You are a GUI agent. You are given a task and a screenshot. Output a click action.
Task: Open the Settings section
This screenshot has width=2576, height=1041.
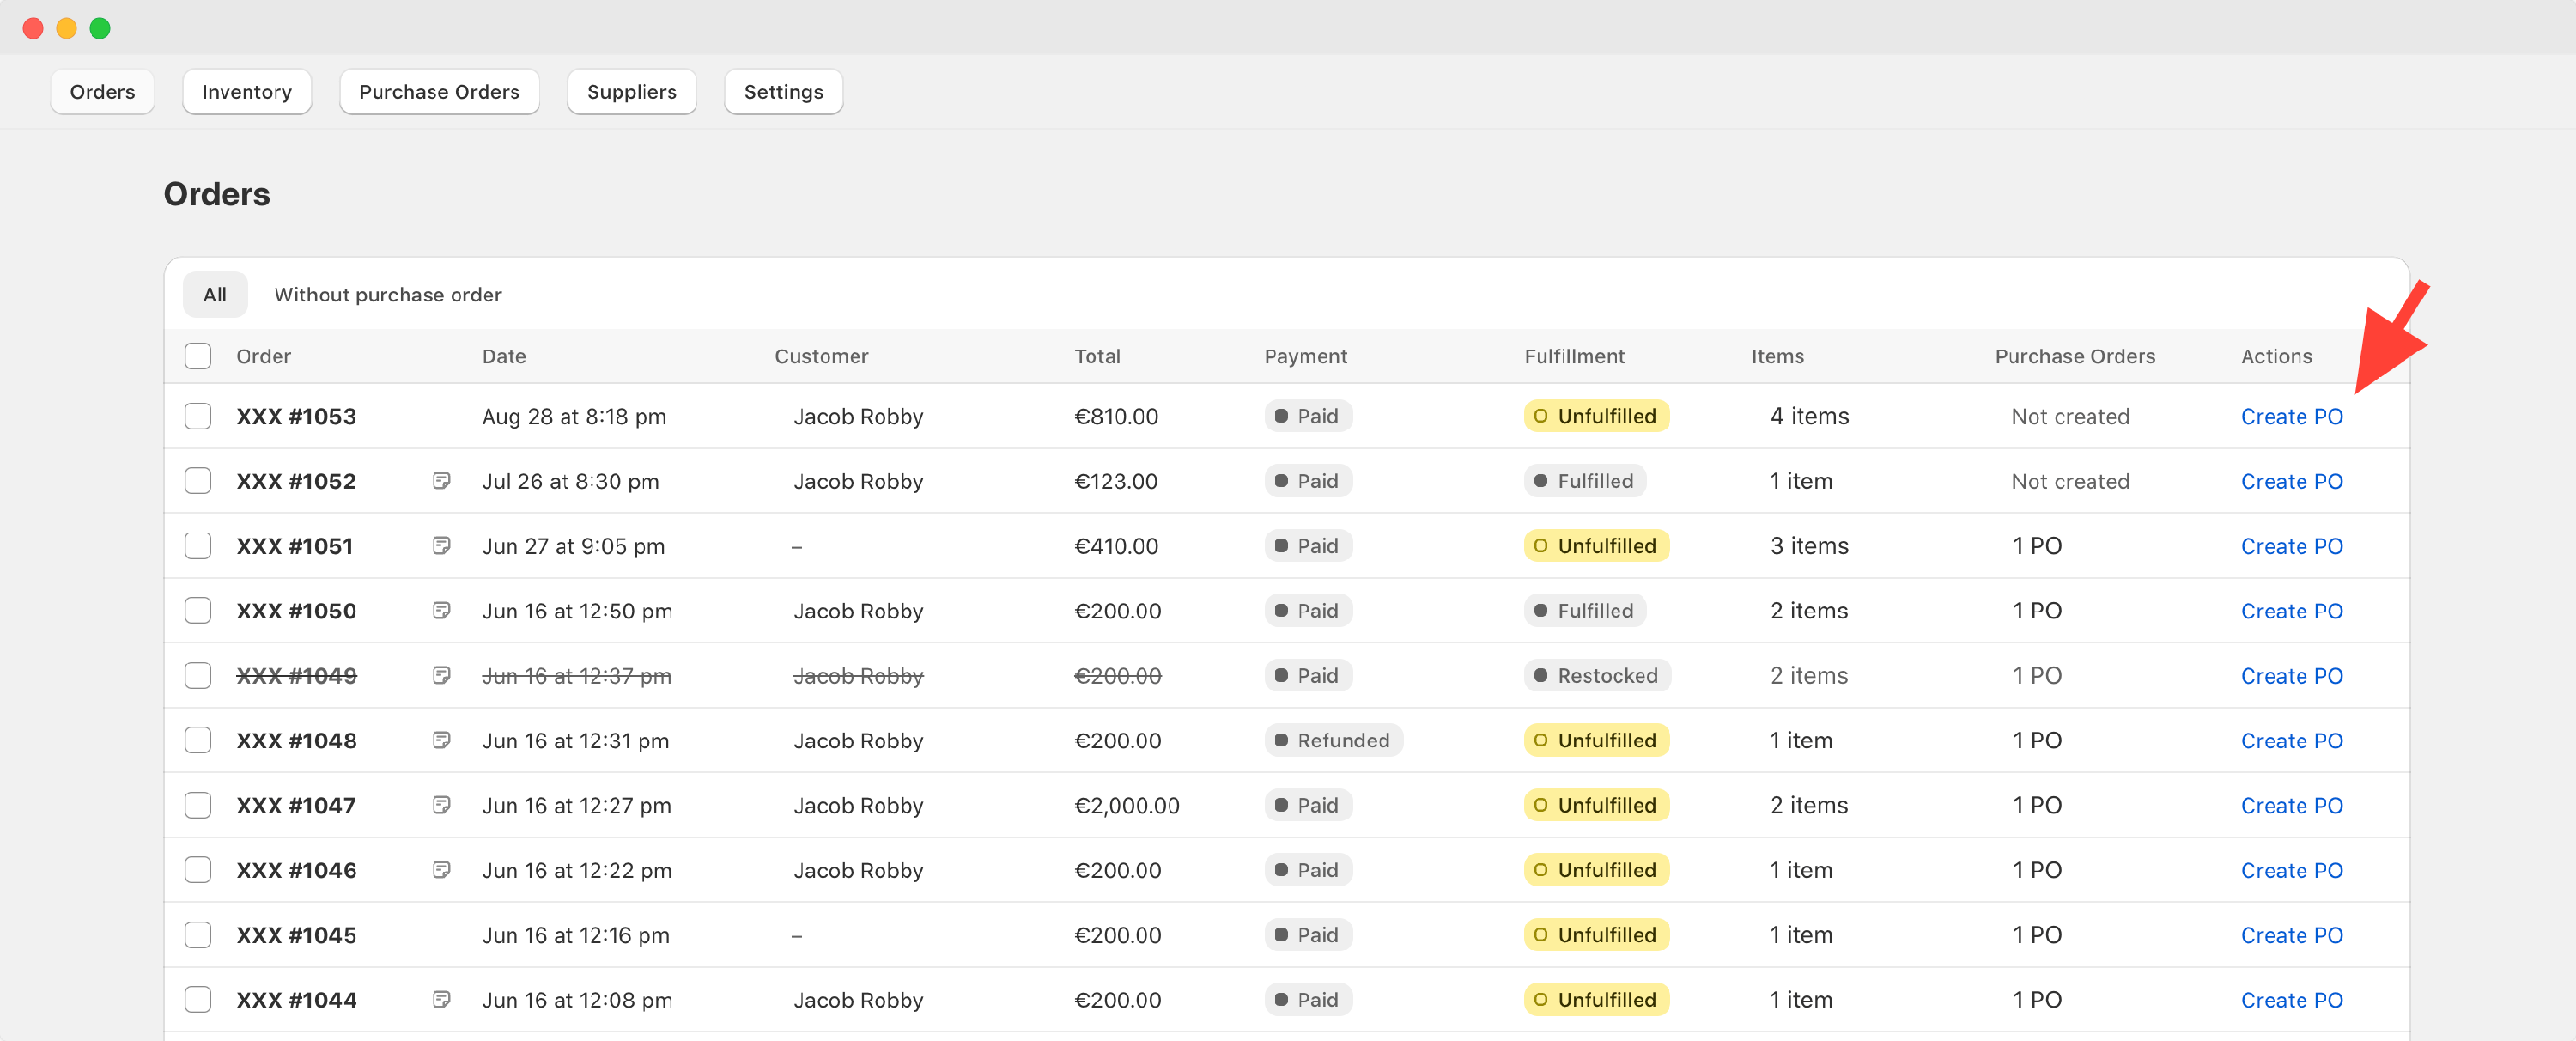click(783, 91)
